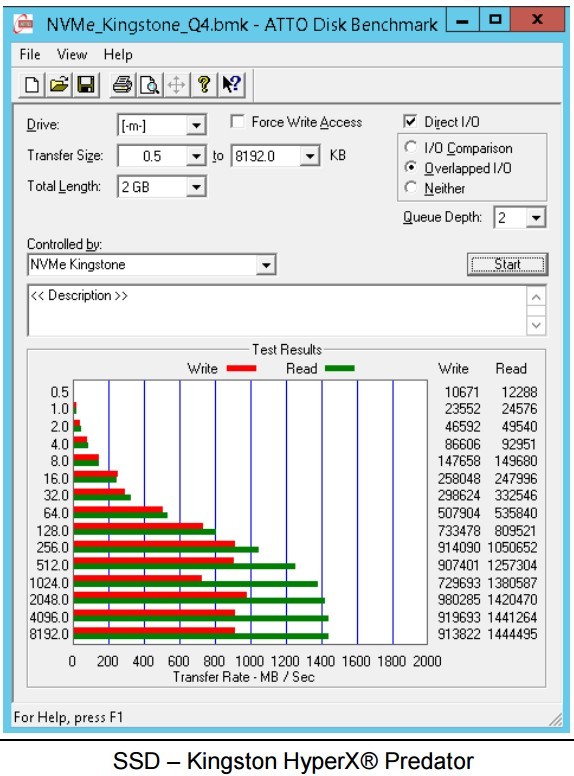Screen dimensions: 574x776
Task: Select the I/O Comparison radio button
Action: (410, 147)
